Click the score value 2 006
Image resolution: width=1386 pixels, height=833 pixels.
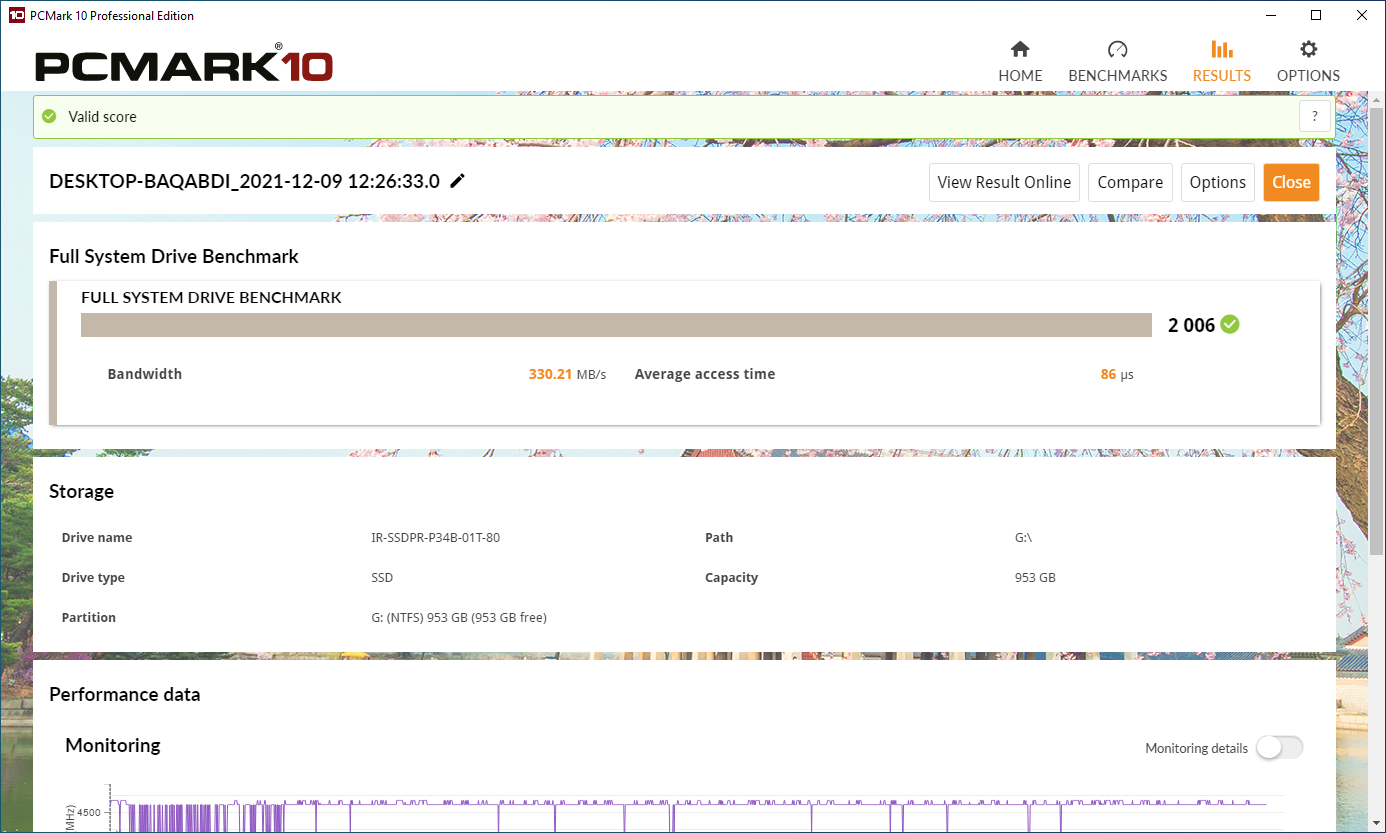[1191, 325]
